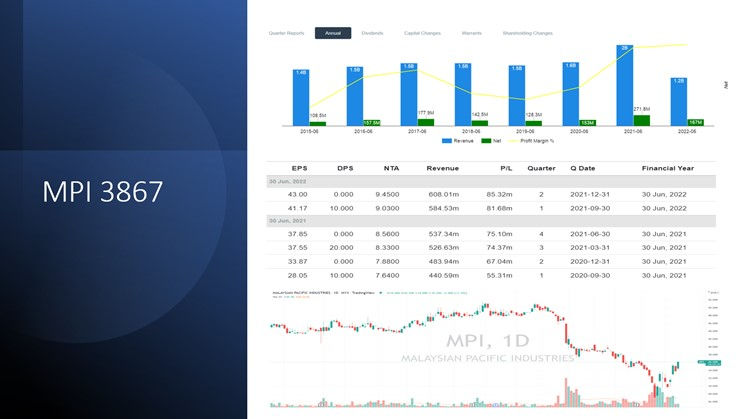This screenshot has width=752, height=419.
Task: Click the 2020-06 axis label
Action: pos(579,131)
